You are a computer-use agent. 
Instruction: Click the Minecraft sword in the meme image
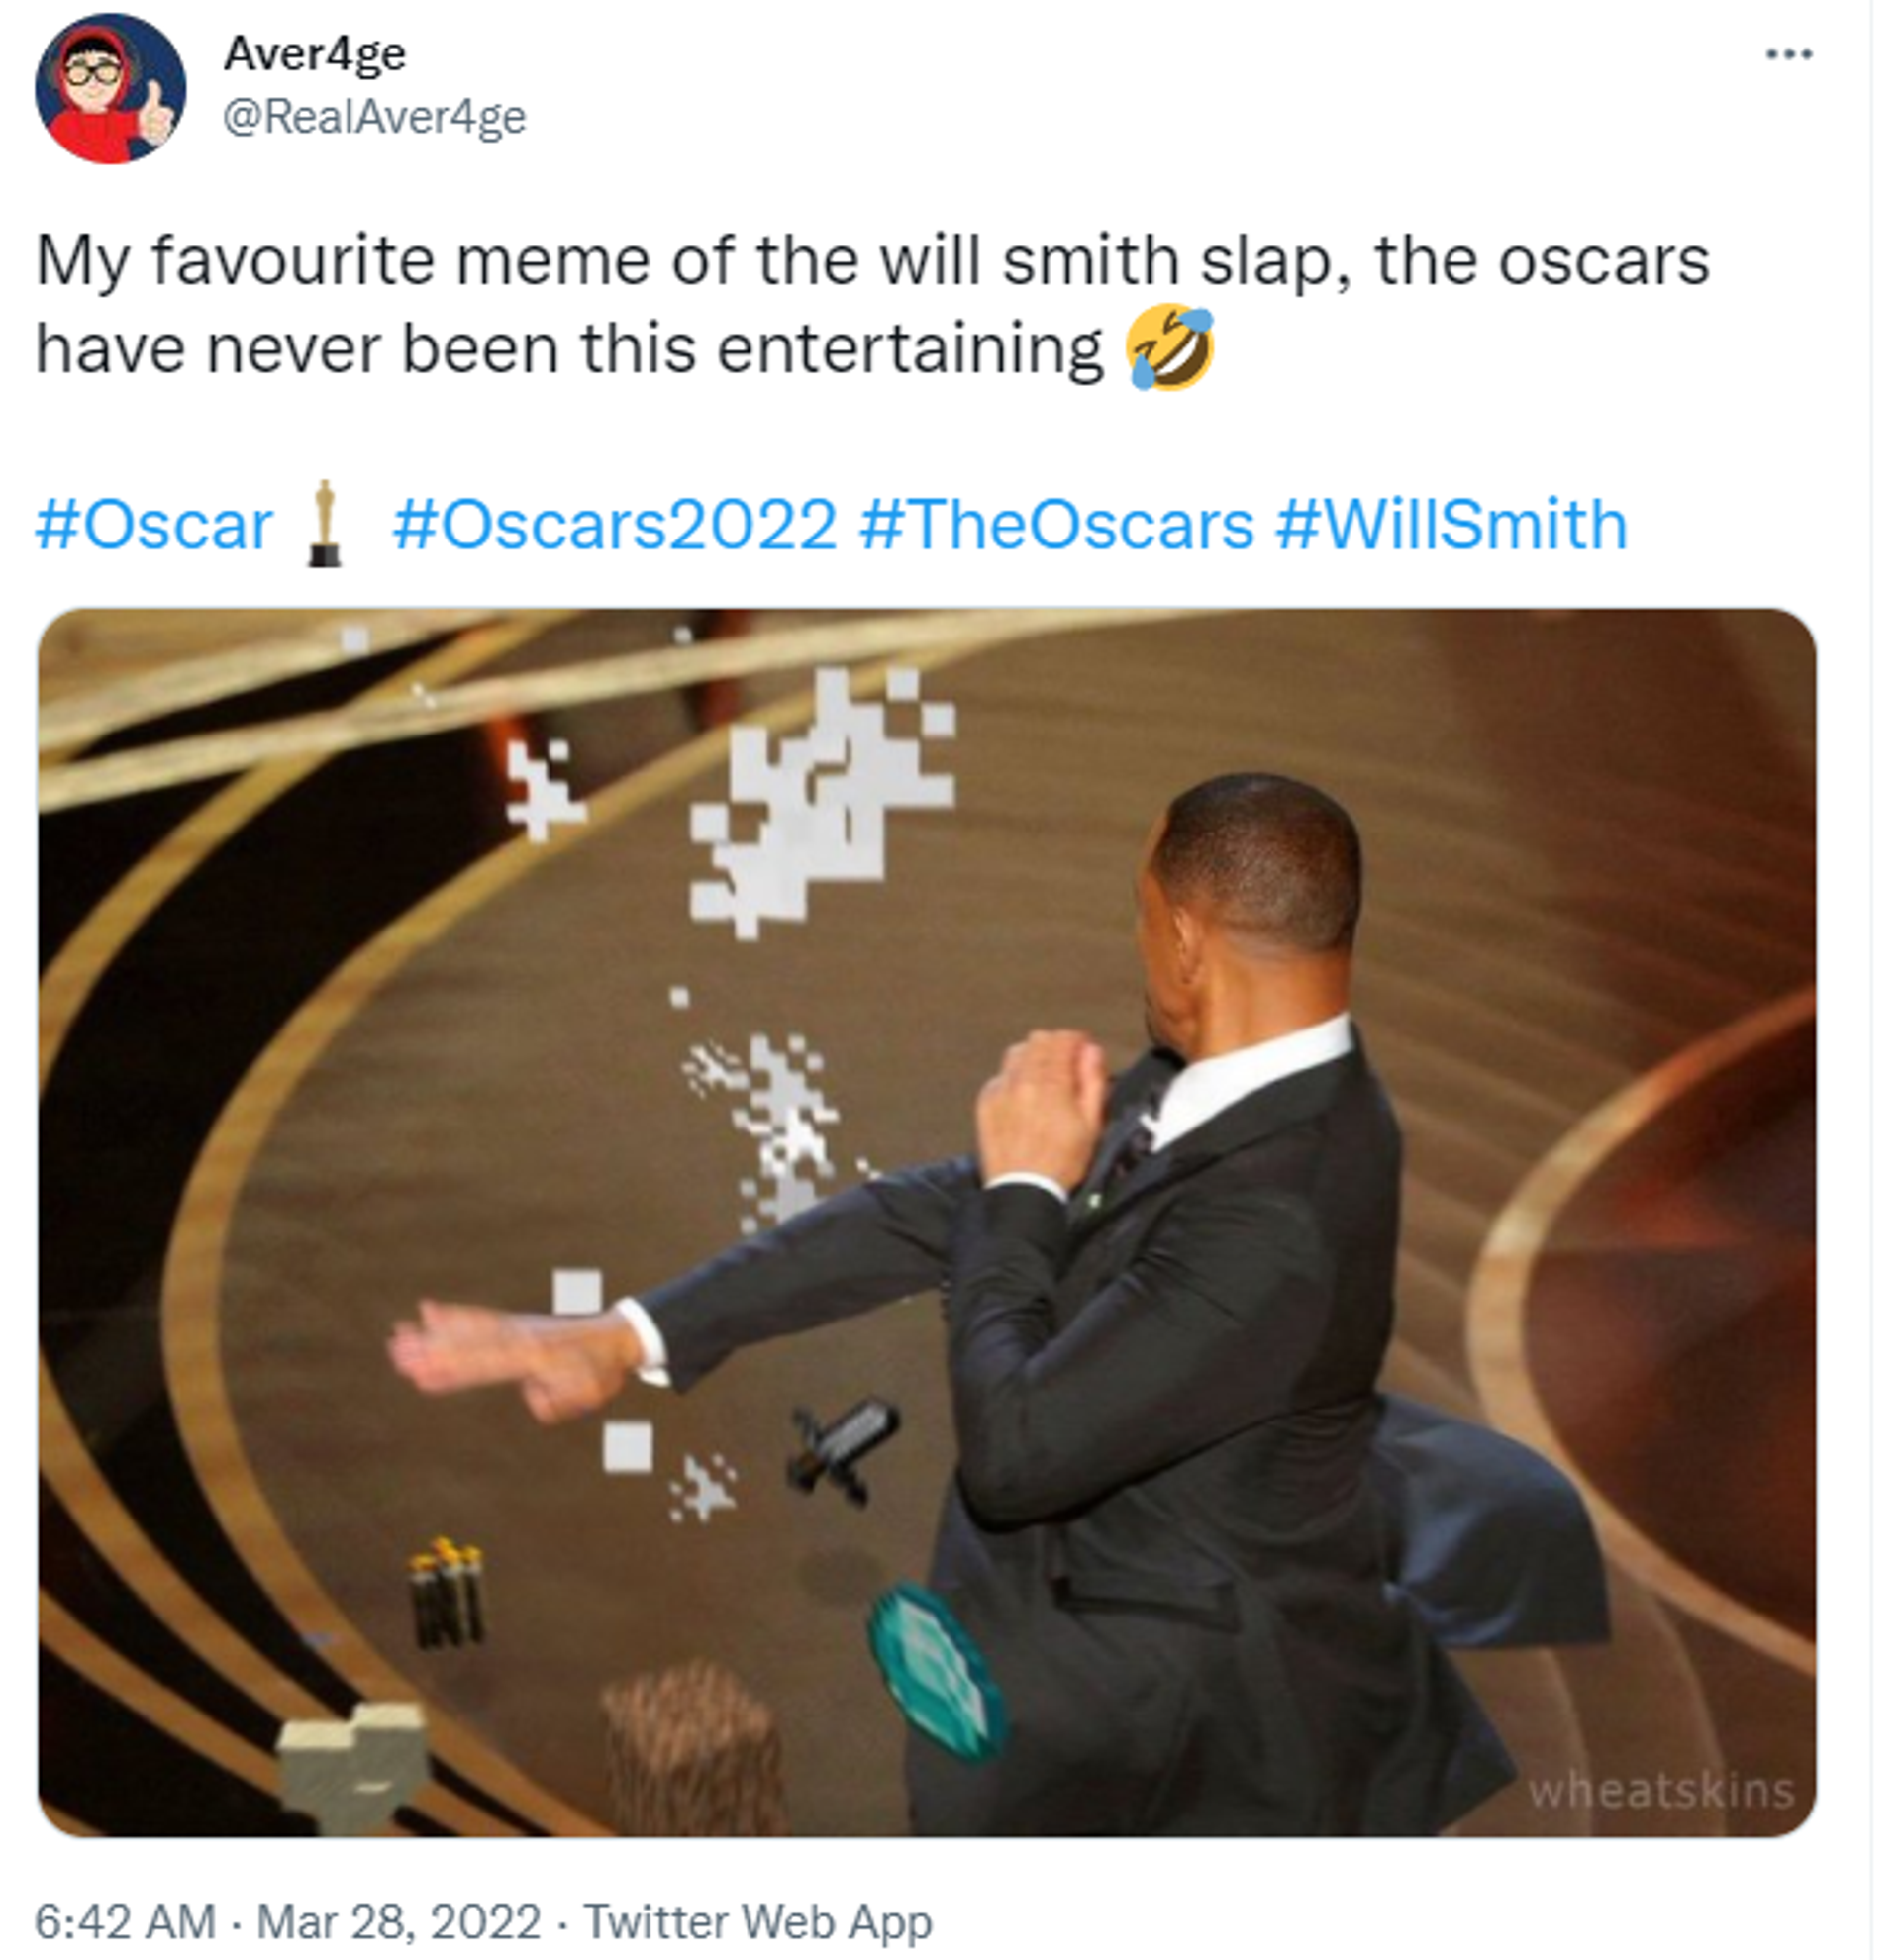pos(843,1451)
